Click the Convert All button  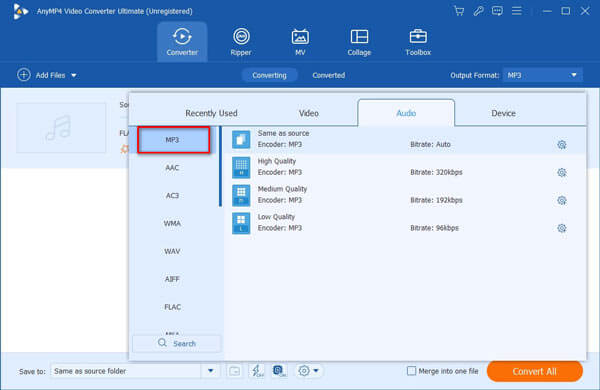pos(535,371)
